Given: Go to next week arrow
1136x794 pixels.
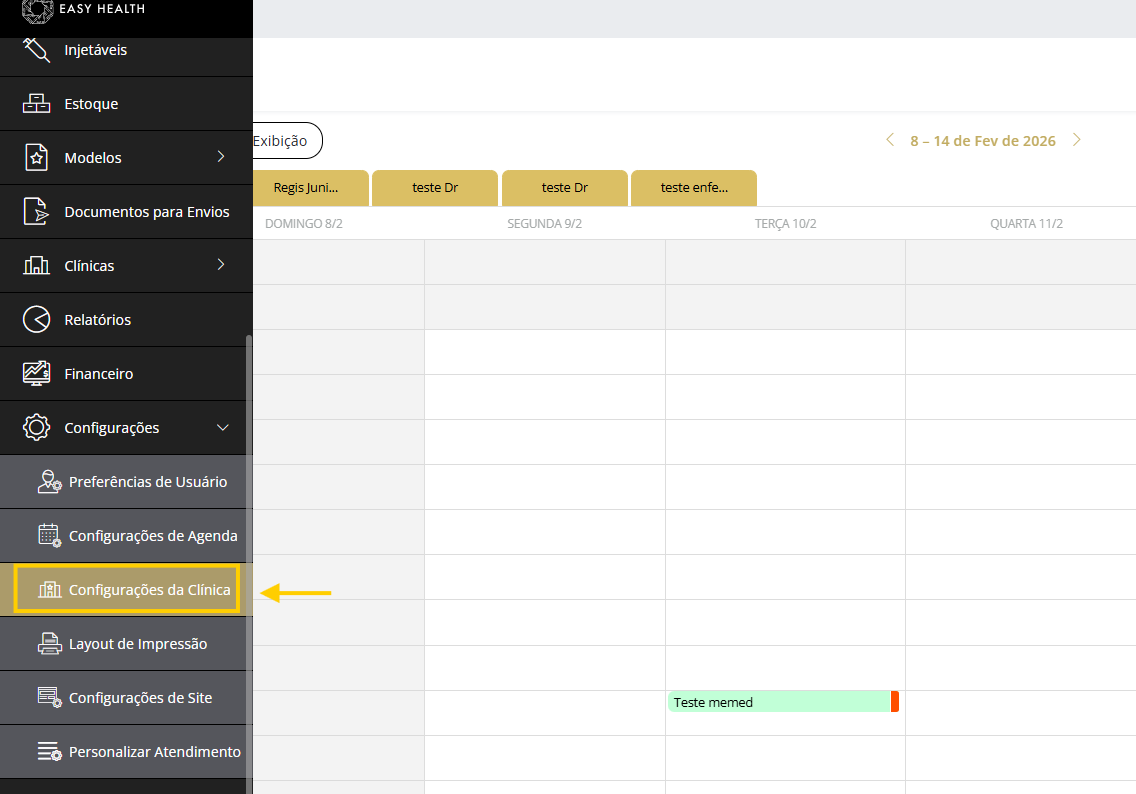Looking at the screenshot, I should (x=1077, y=140).
